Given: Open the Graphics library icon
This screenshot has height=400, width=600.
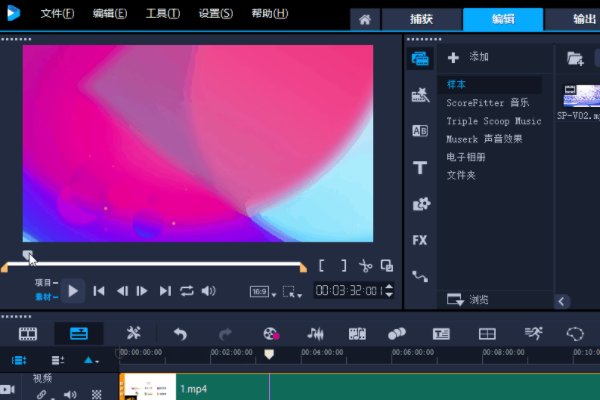Looking at the screenshot, I should (x=421, y=204).
